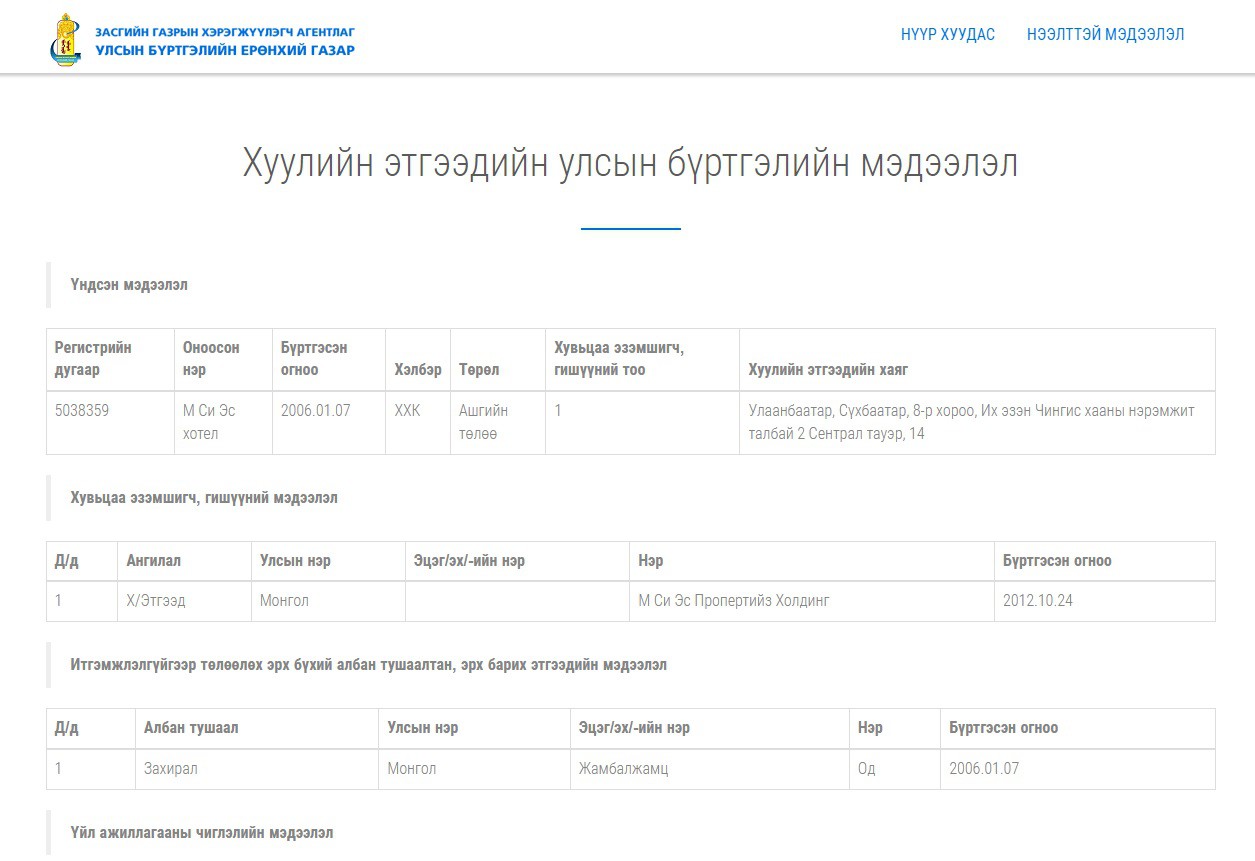Select the М Си Эс хотел name cell
The width and height of the screenshot is (1255, 861).
point(223,423)
